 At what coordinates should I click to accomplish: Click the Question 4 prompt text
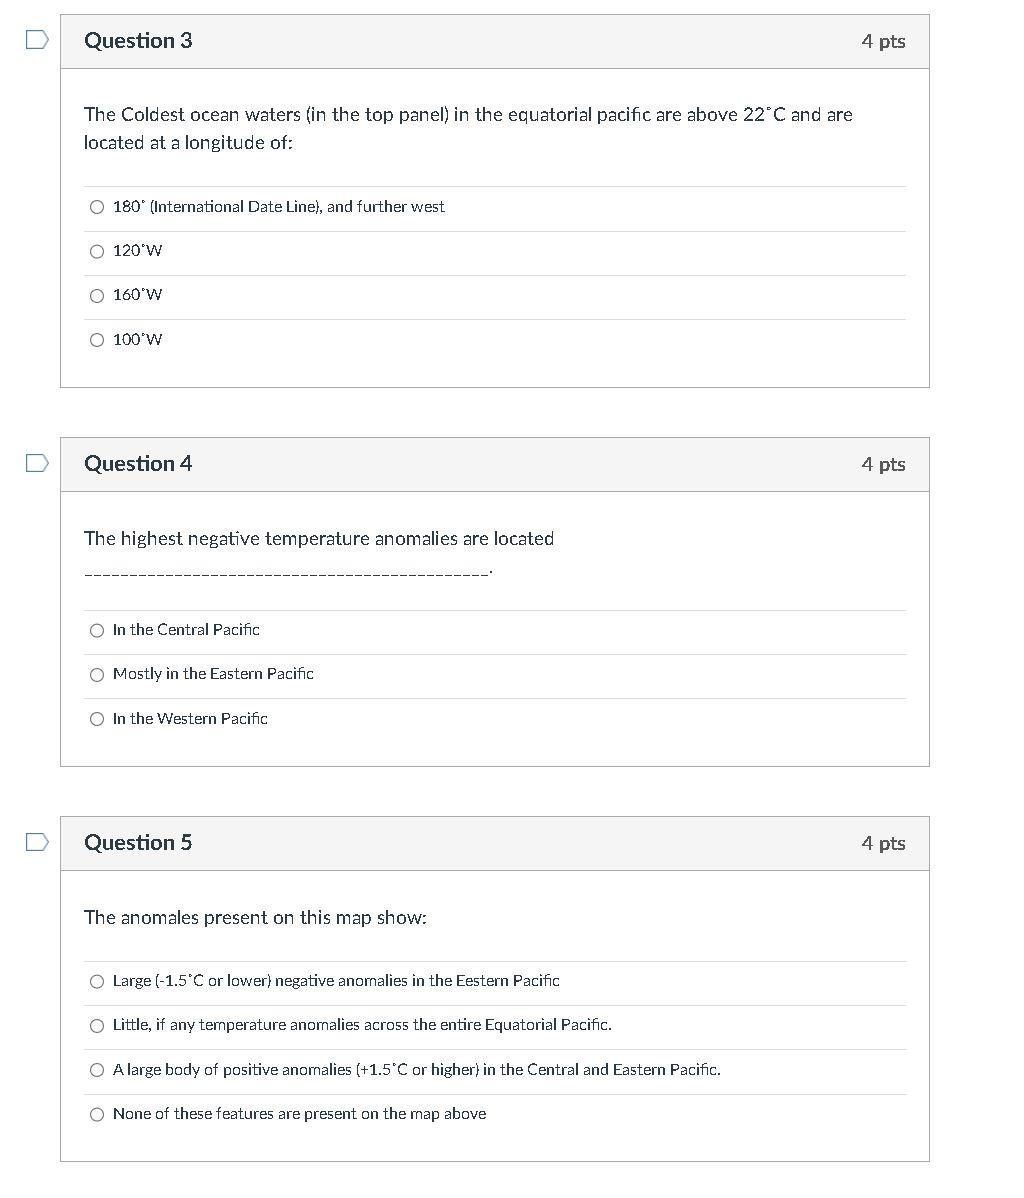[x=319, y=538]
